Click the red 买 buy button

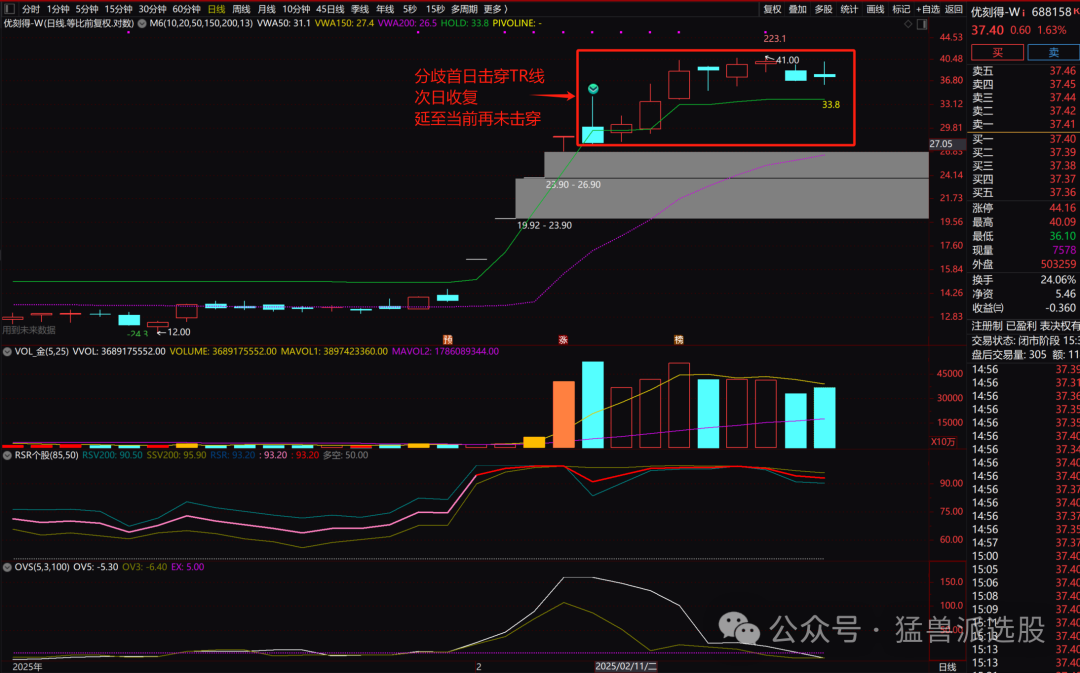pos(997,52)
